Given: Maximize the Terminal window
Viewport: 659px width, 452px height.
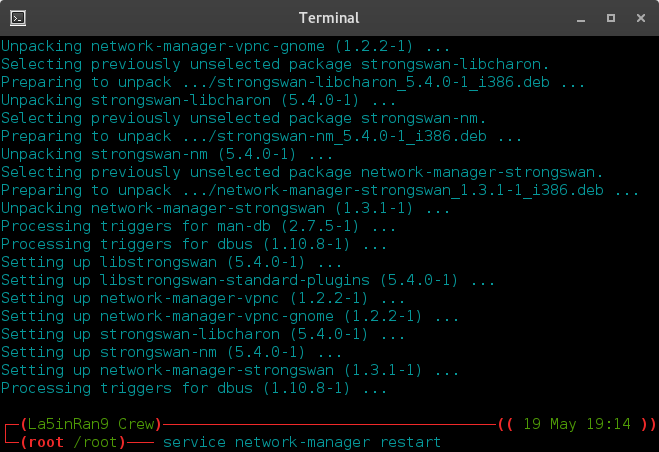Looking at the screenshot, I should click(x=611, y=18).
